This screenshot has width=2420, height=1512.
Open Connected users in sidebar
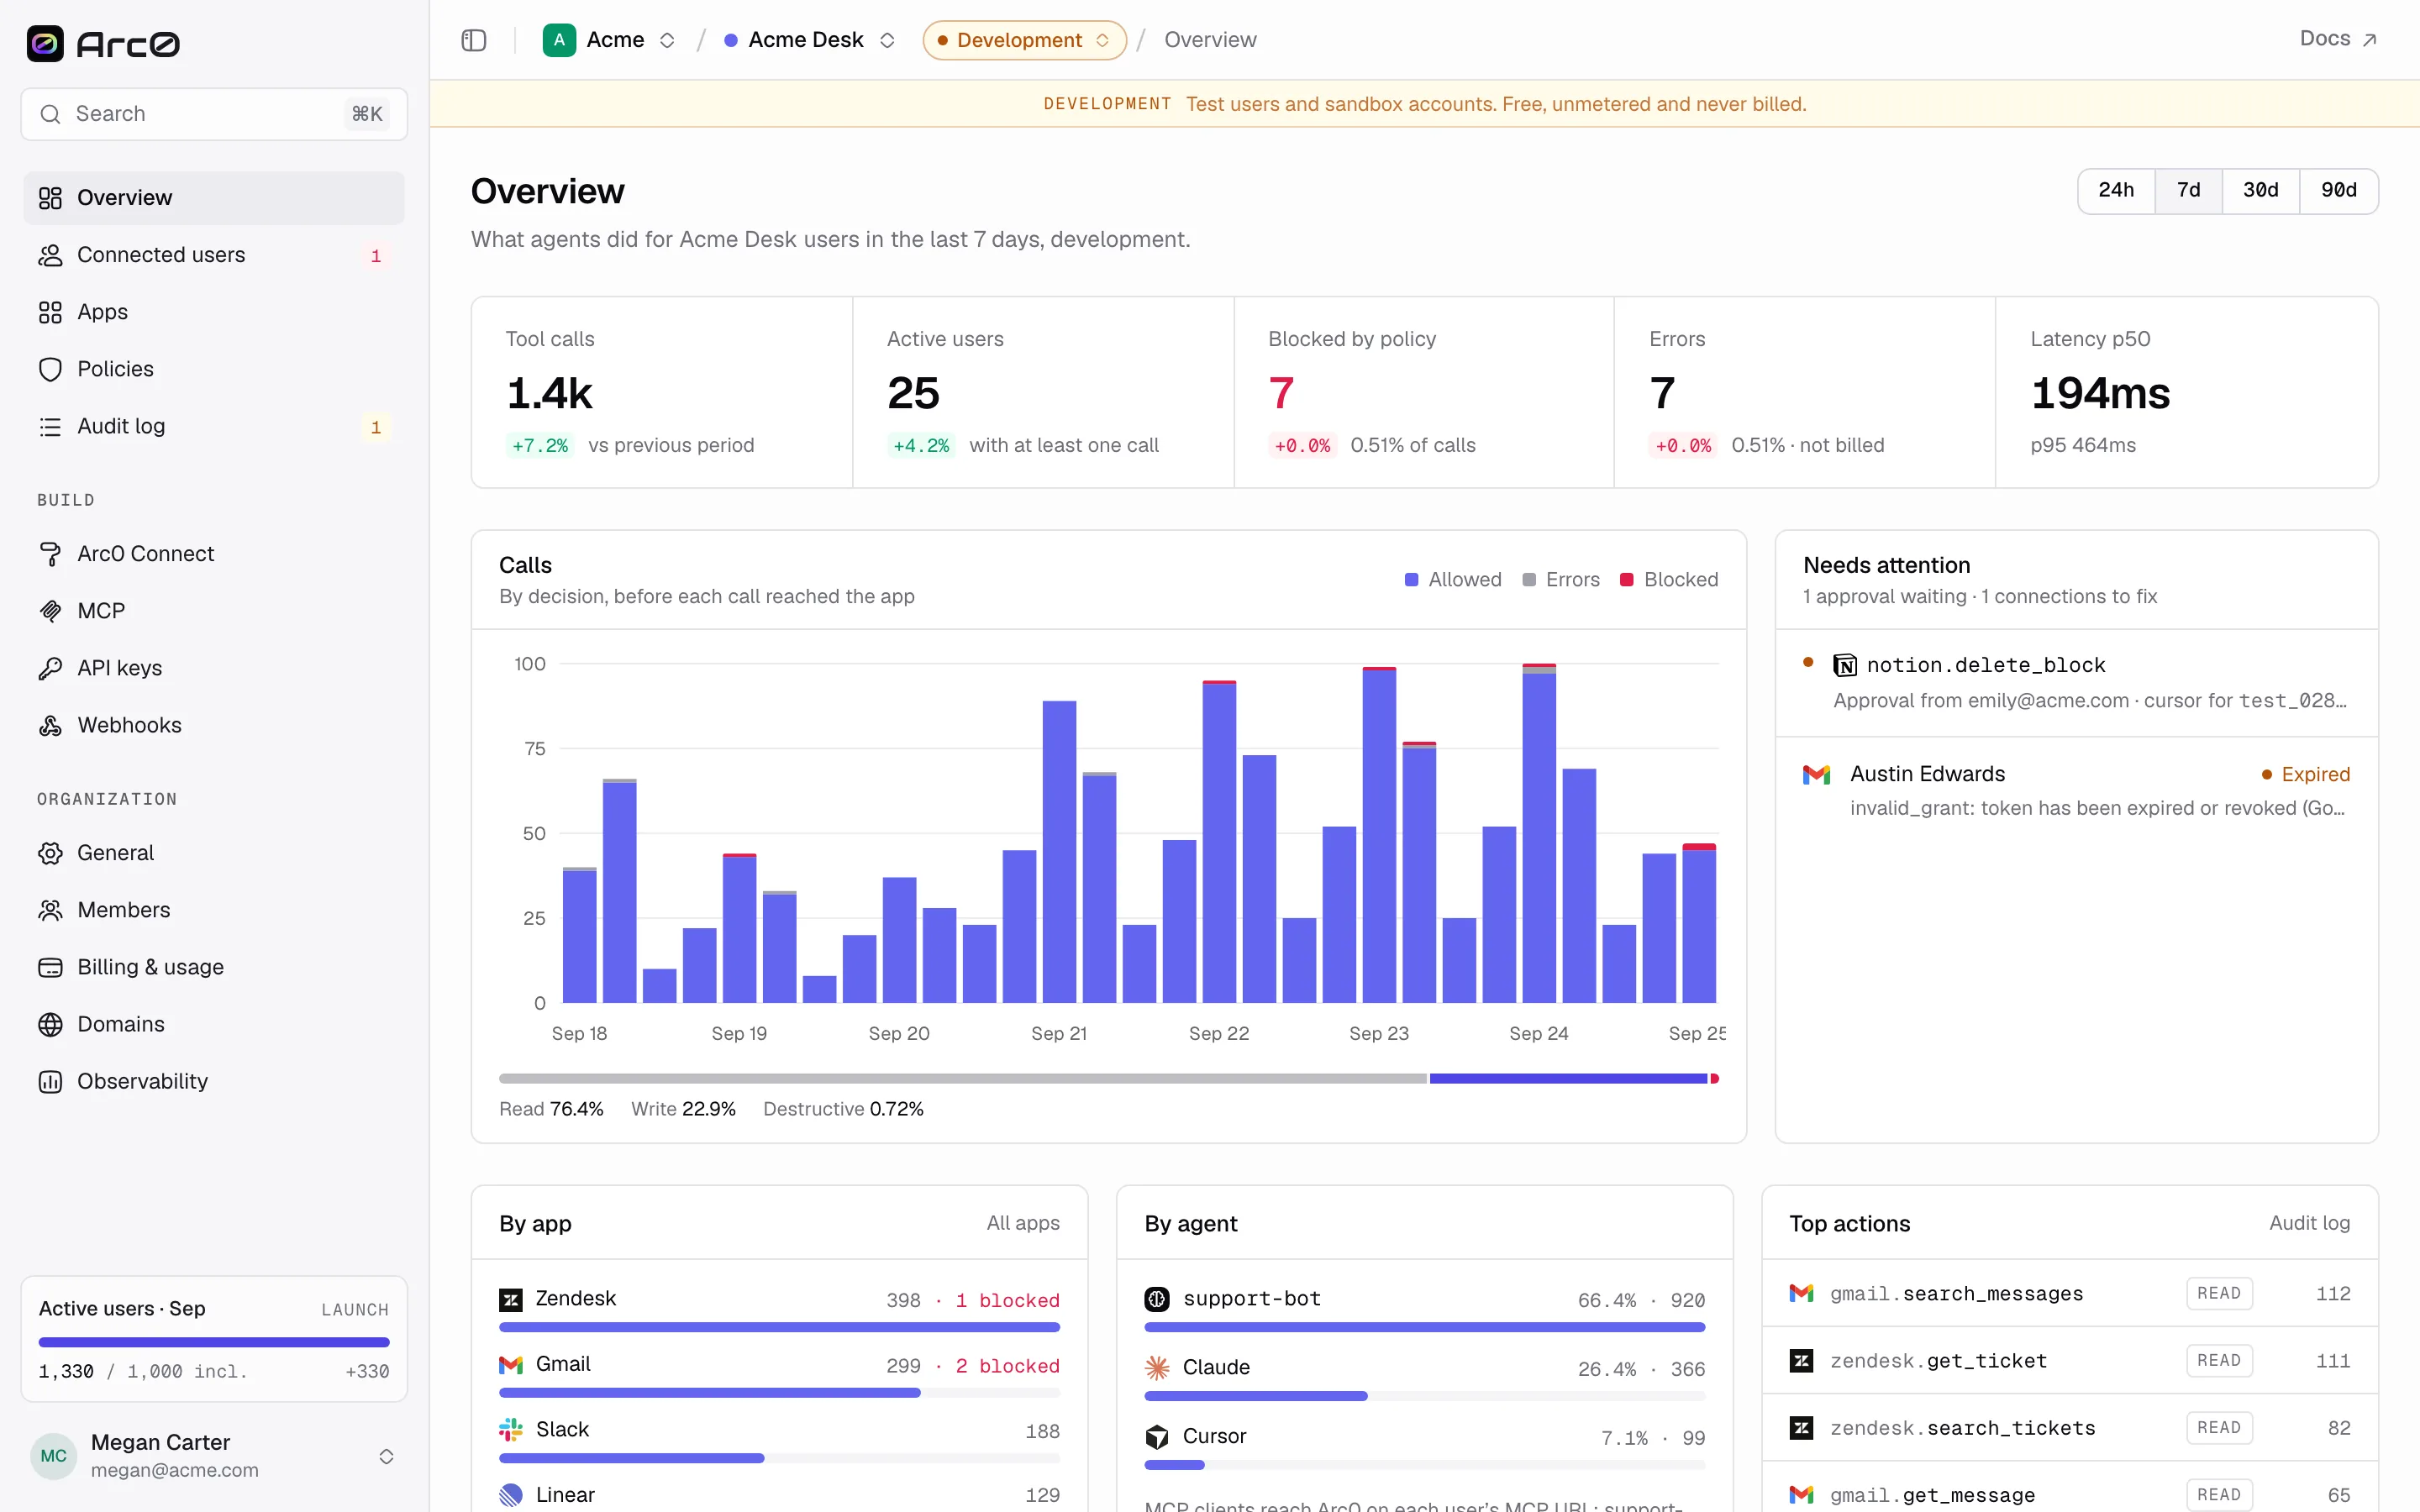point(214,255)
